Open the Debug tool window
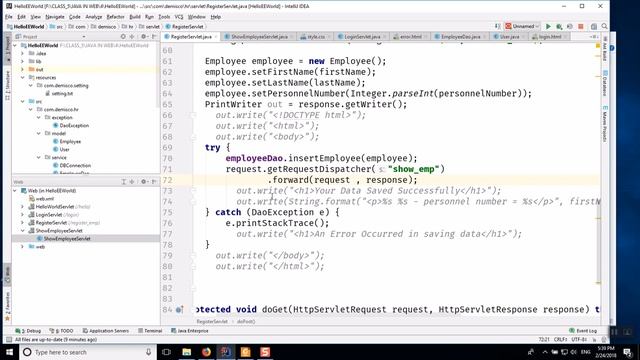 coord(28,331)
